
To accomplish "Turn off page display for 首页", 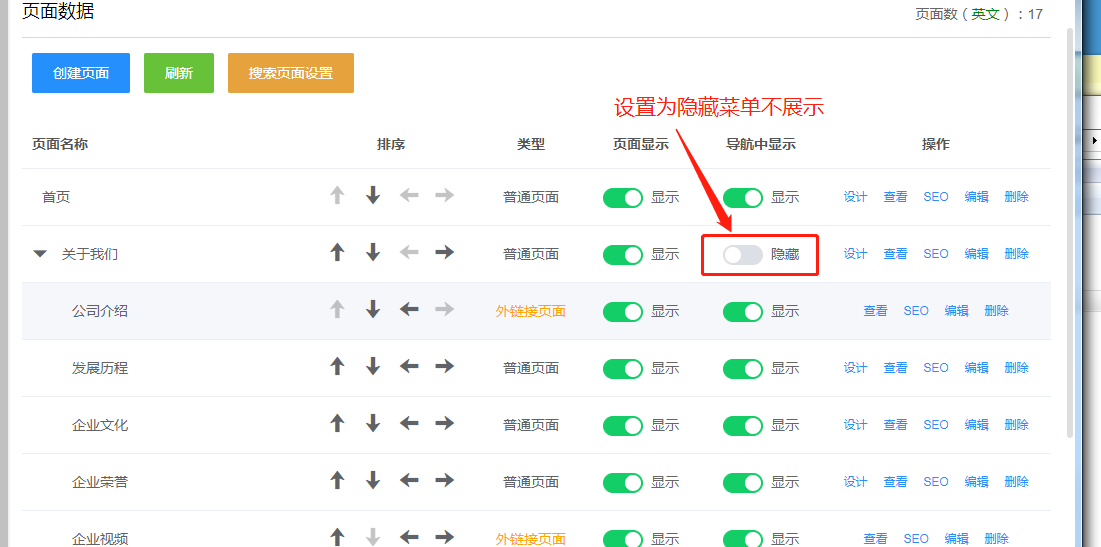I will point(622,198).
